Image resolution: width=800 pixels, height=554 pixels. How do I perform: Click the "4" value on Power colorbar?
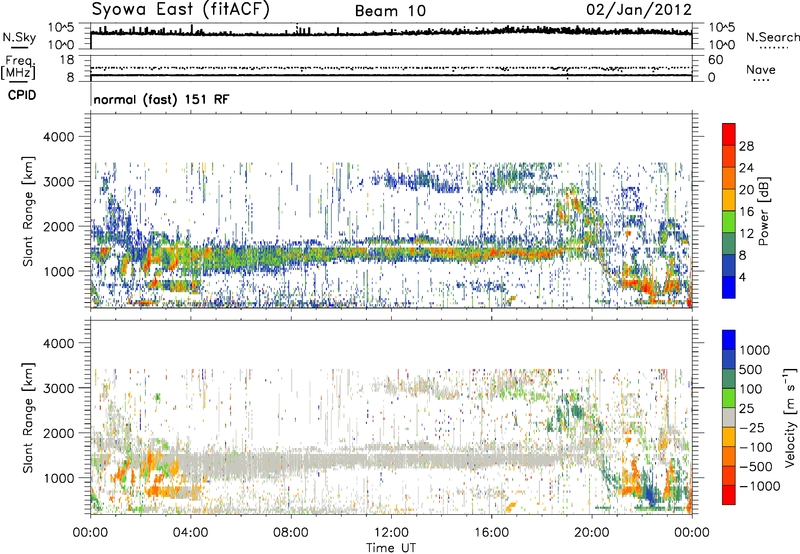point(742,277)
